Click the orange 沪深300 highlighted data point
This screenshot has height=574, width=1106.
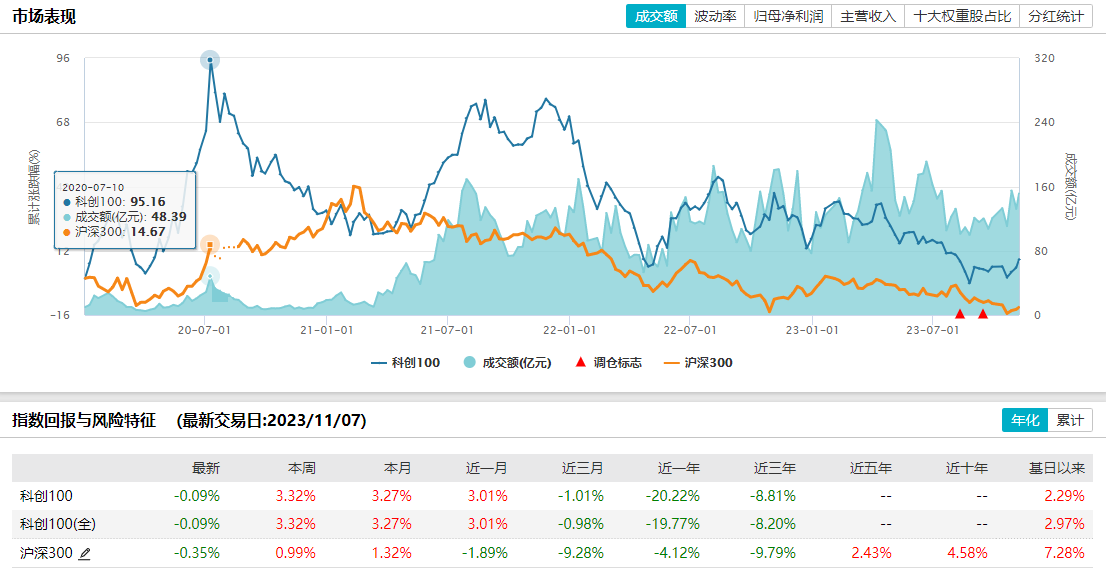coord(209,244)
